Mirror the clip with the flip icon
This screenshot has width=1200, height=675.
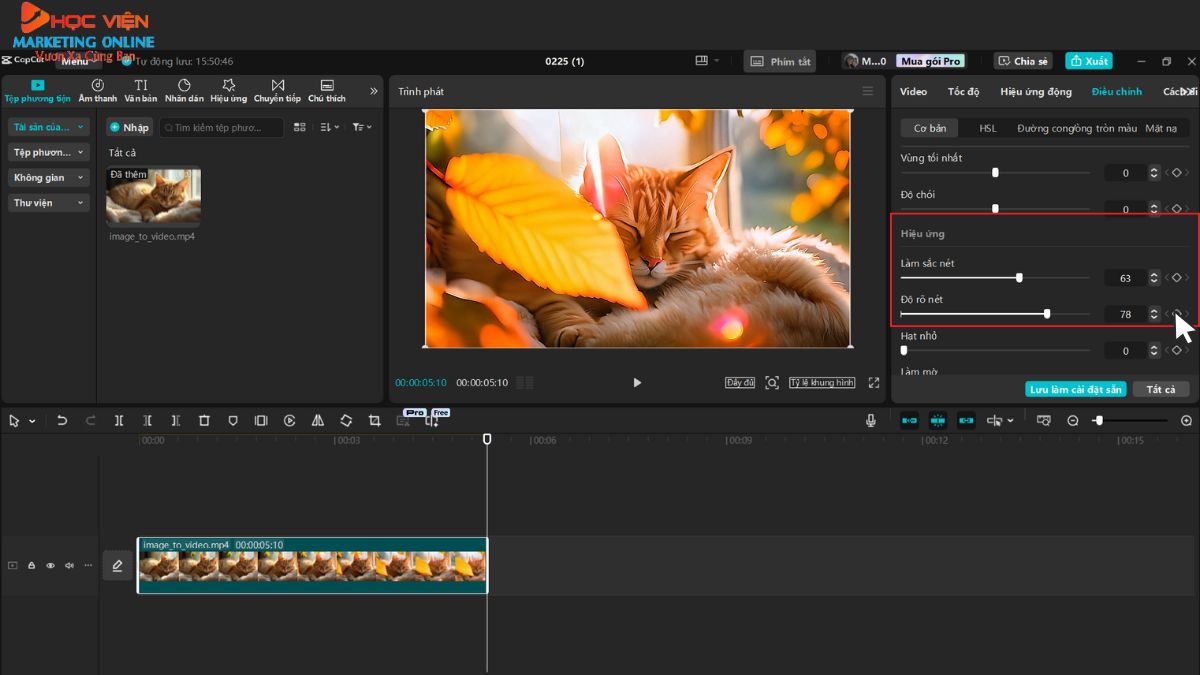coord(318,421)
